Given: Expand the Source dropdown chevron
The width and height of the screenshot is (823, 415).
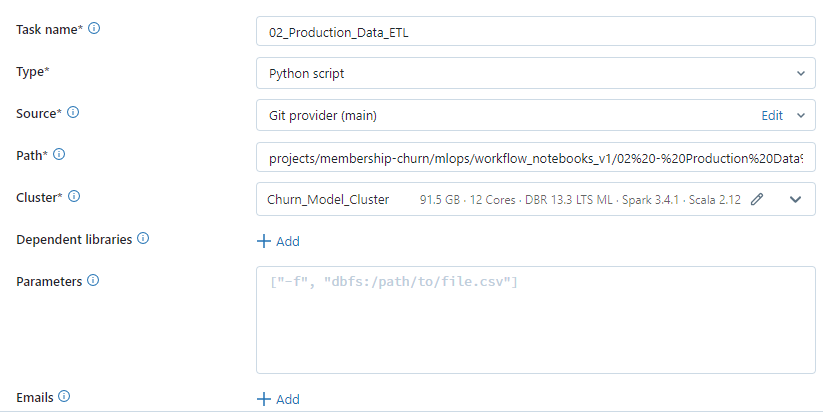Looking at the screenshot, I should coord(800,115).
